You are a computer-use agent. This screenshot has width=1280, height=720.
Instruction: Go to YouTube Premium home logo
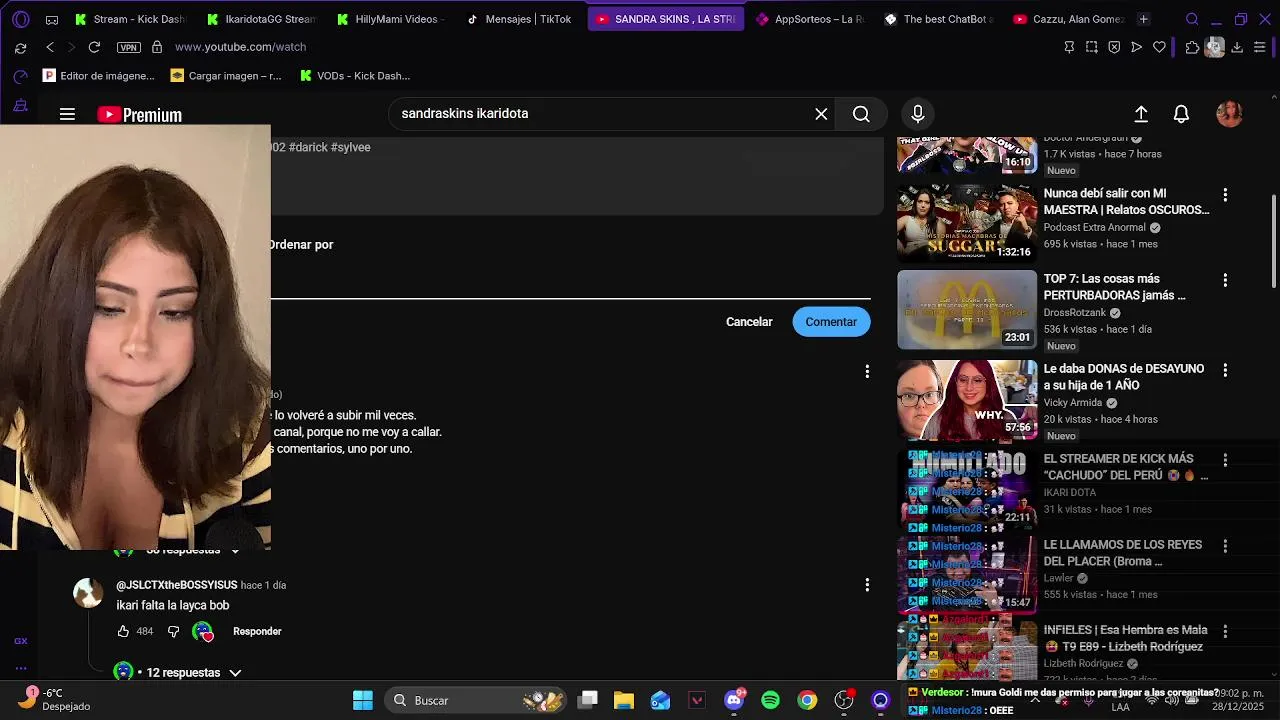pyautogui.click(x=139, y=115)
